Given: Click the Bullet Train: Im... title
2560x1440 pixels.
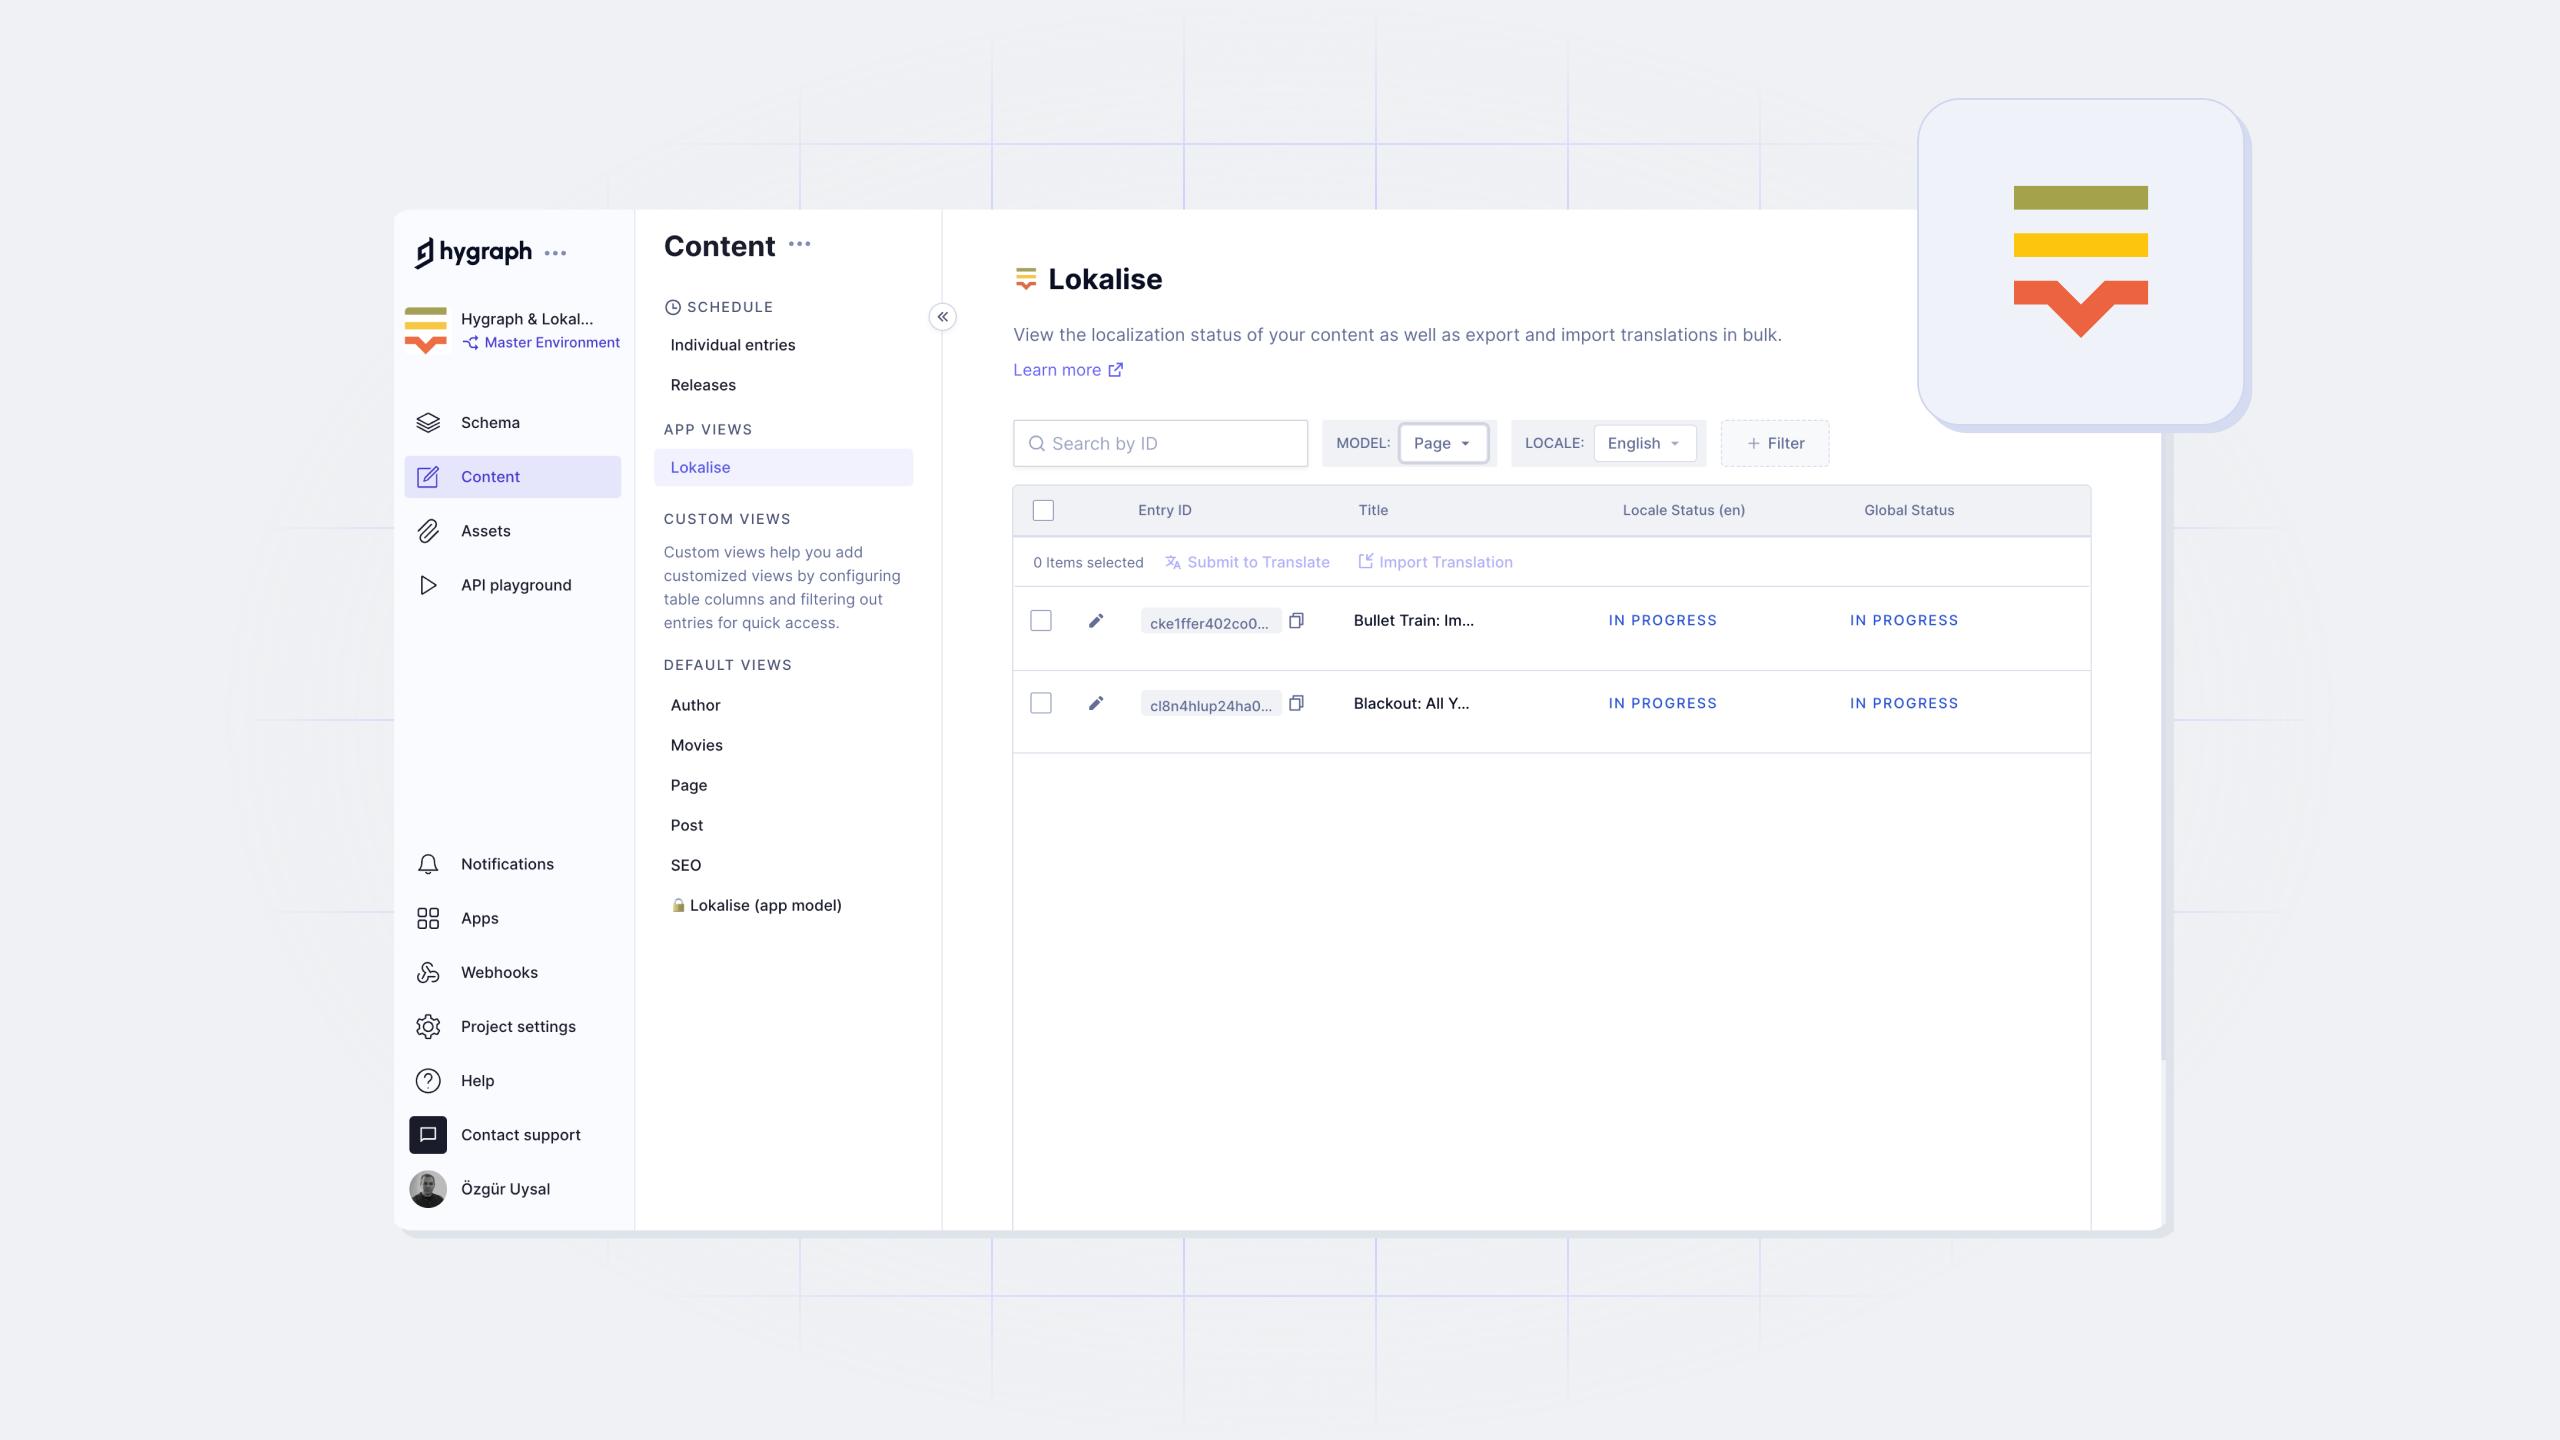Looking at the screenshot, I should click(x=1414, y=620).
